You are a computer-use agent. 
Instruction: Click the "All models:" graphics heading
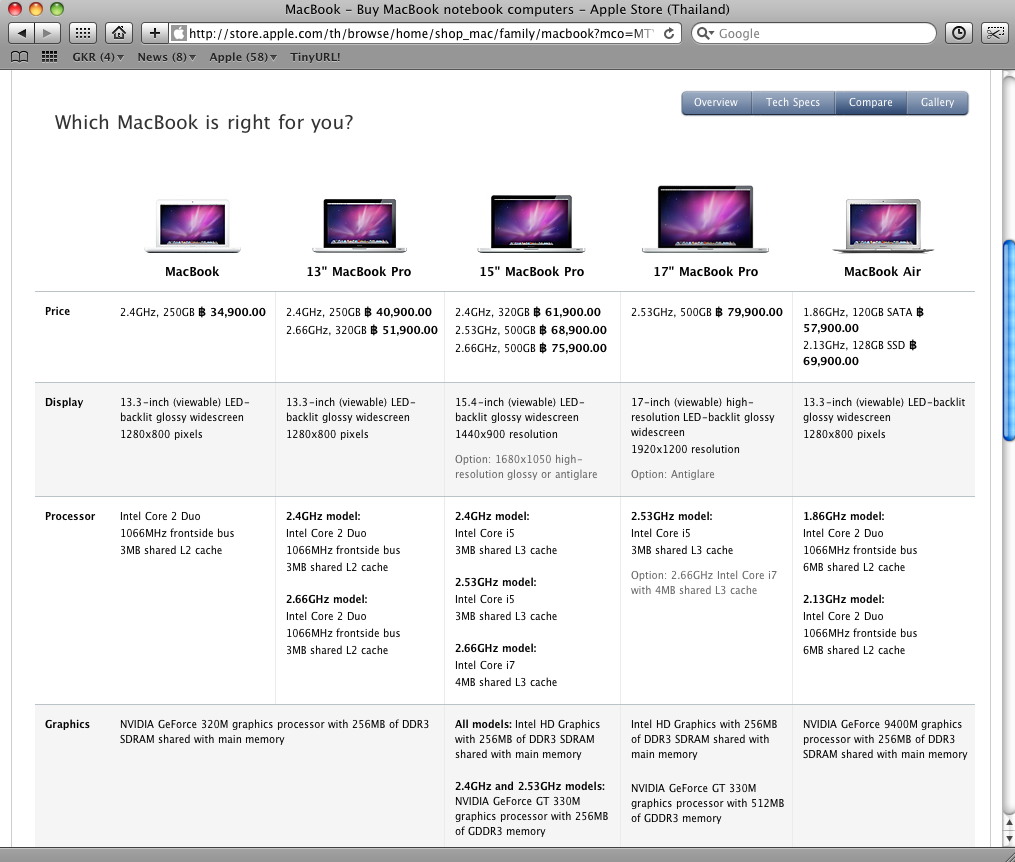click(483, 724)
